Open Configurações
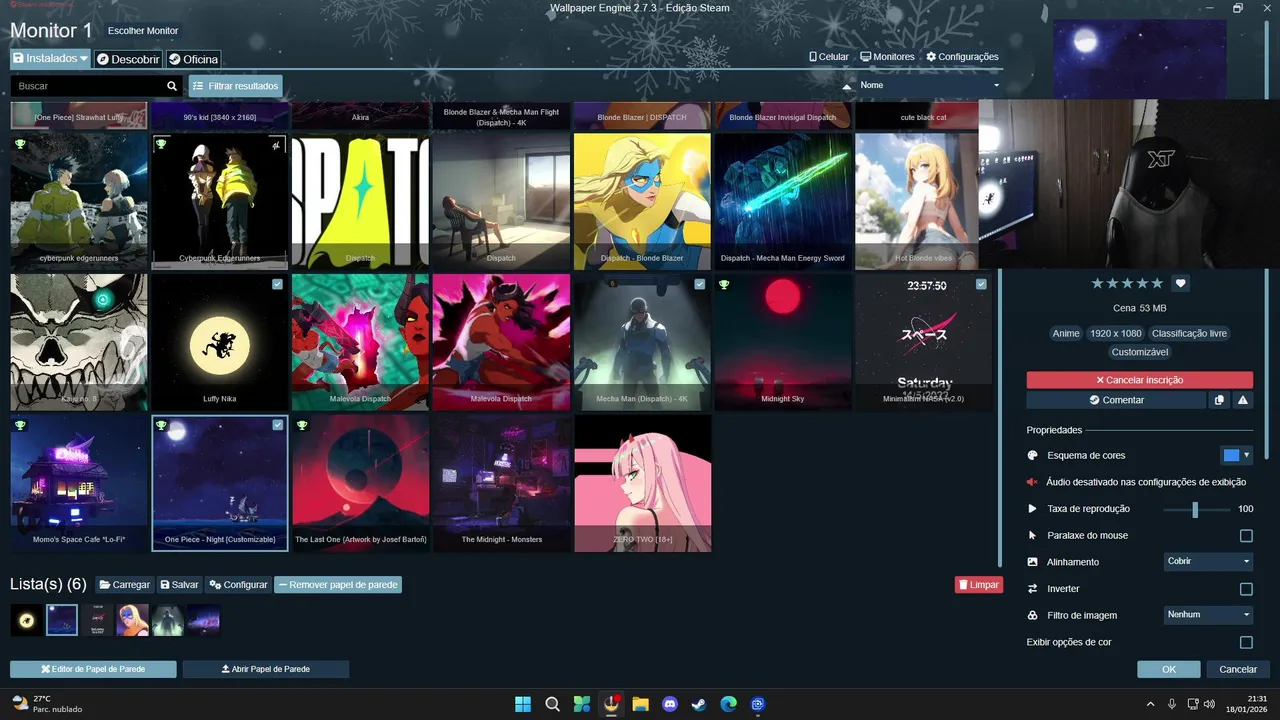1280x720 pixels. click(x=962, y=57)
